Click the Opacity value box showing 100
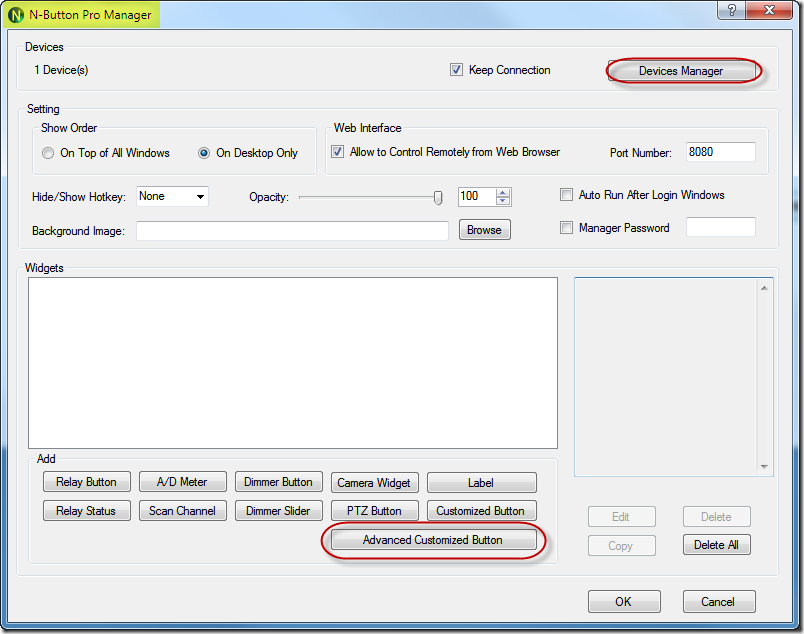The width and height of the screenshot is (804, 634). (x=477, y=196)
